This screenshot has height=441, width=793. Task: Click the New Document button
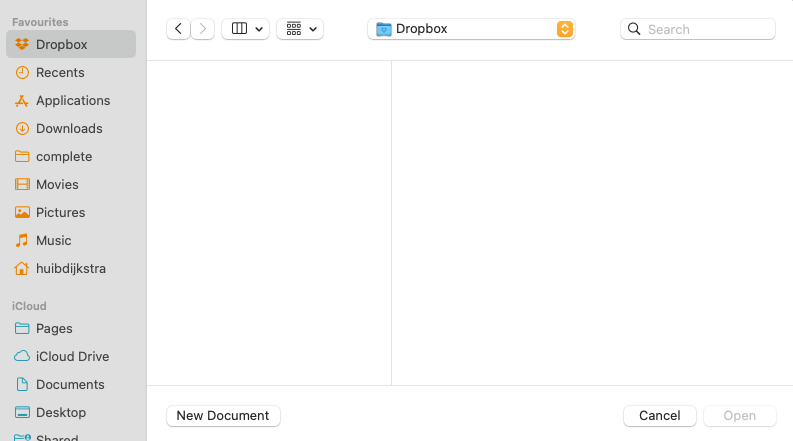pos(223,415)
